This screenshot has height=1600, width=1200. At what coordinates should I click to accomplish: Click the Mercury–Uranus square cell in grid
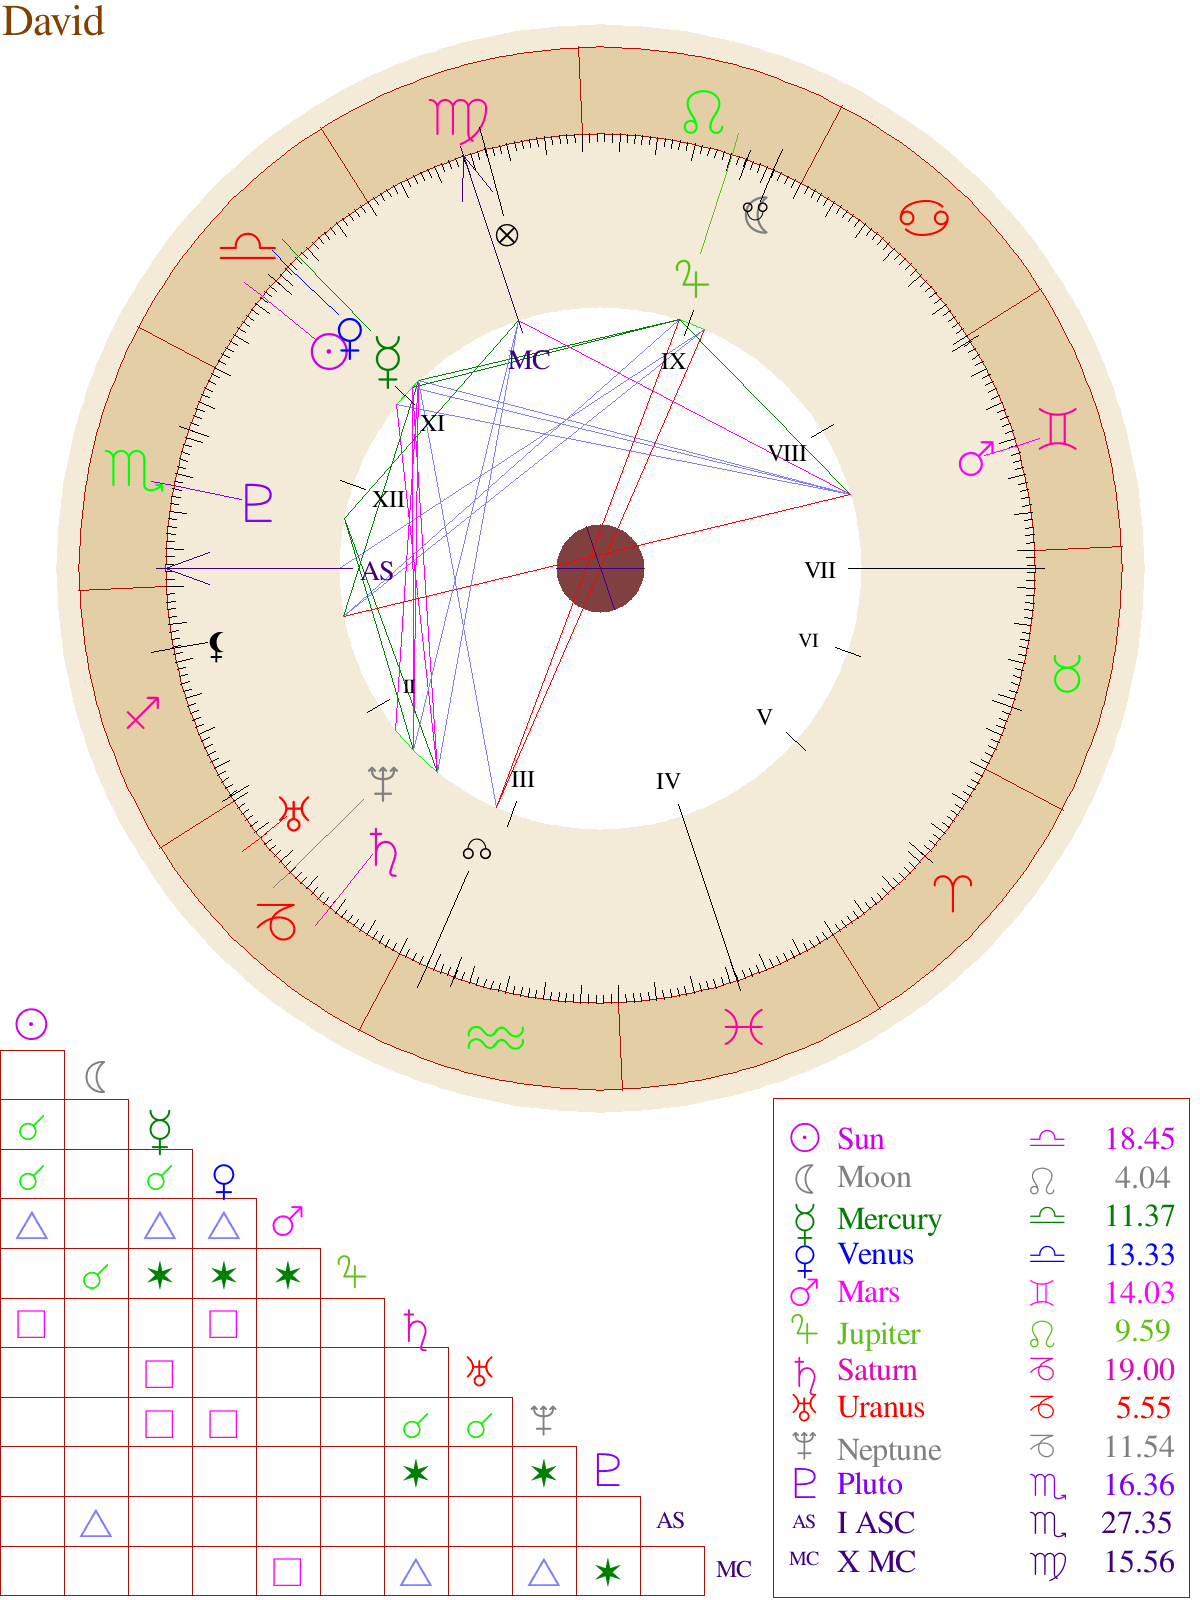pos(160,1372)
